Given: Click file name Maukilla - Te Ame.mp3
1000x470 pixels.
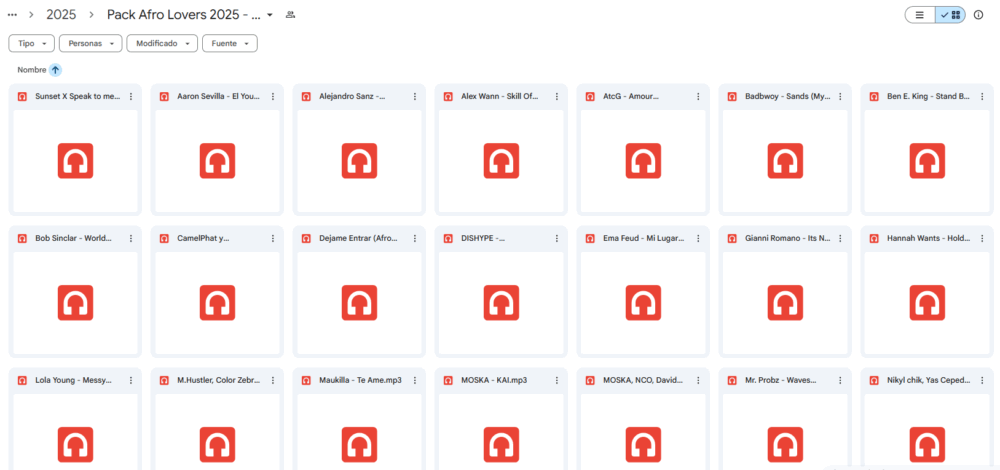Looking at the screenshot, I should (360, 380).
